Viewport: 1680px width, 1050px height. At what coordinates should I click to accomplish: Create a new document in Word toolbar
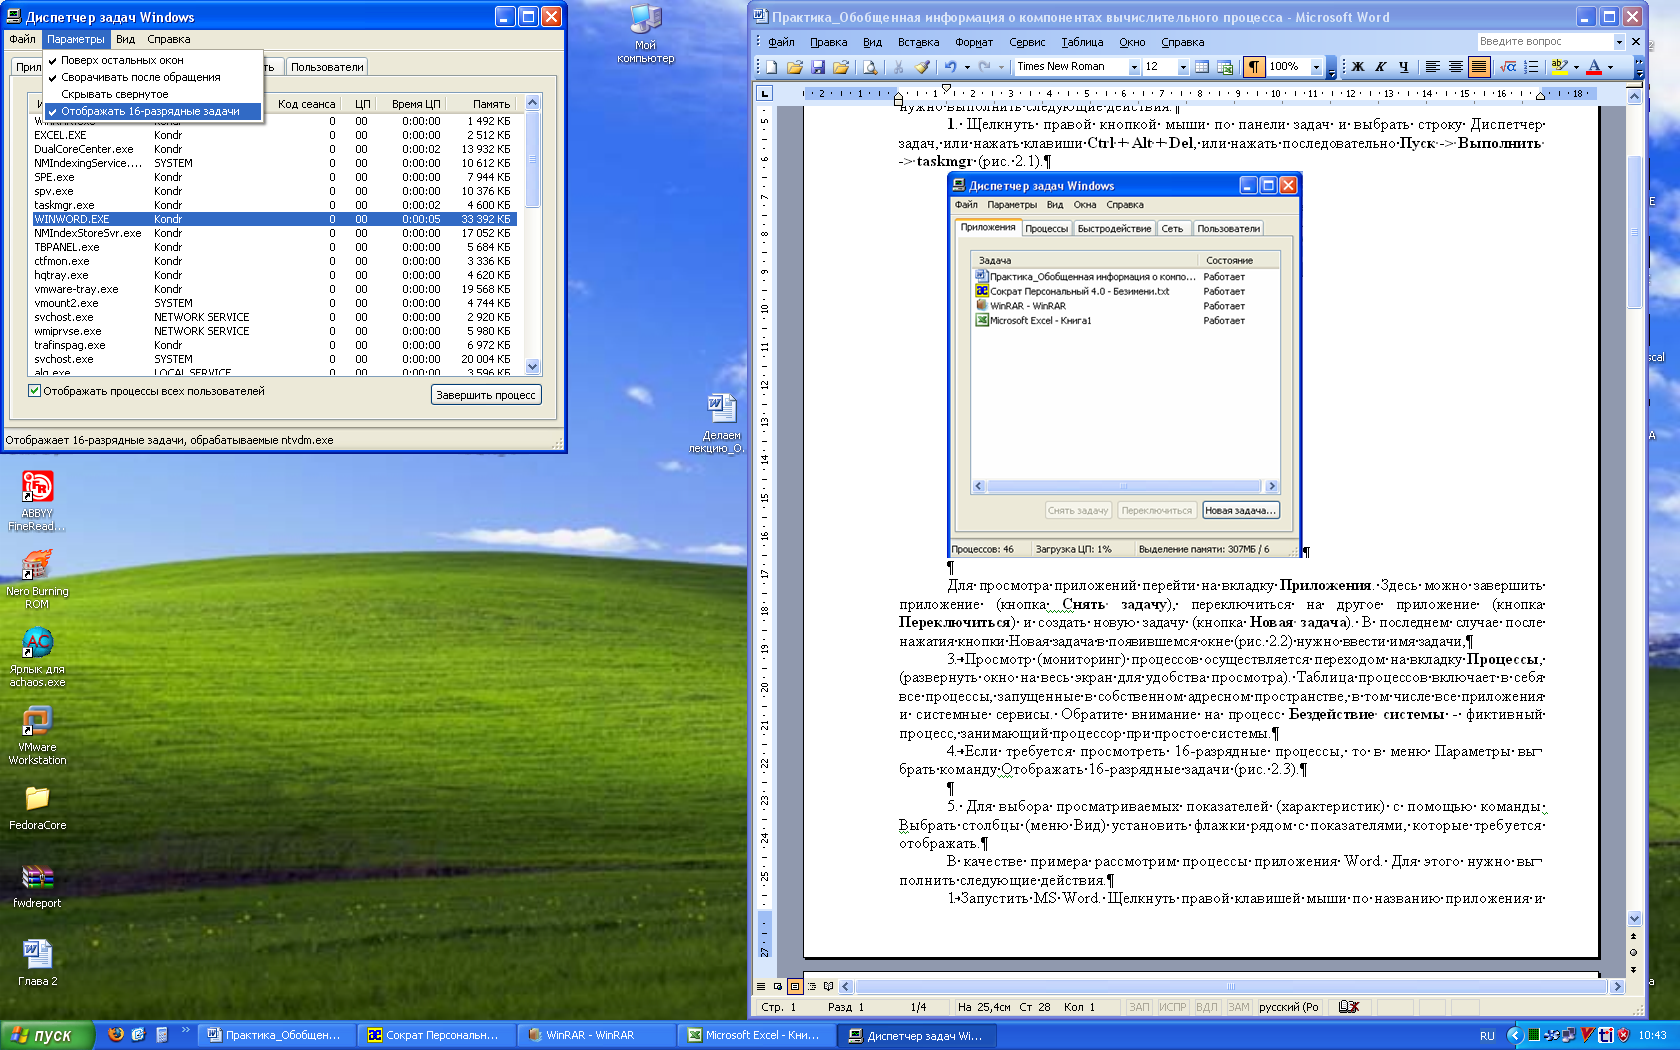click(771, 67)
